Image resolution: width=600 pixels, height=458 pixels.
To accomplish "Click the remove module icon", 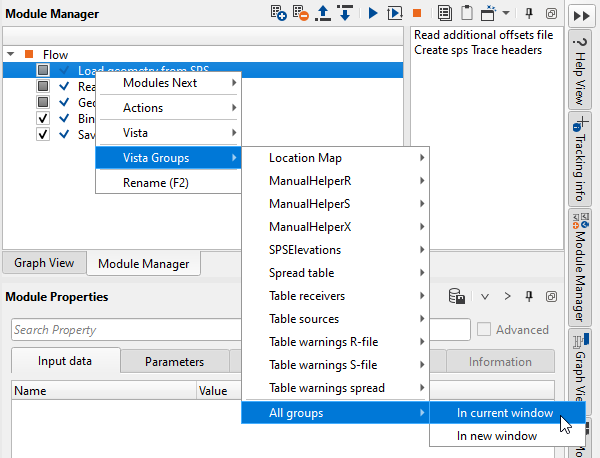I will (300, 13).
